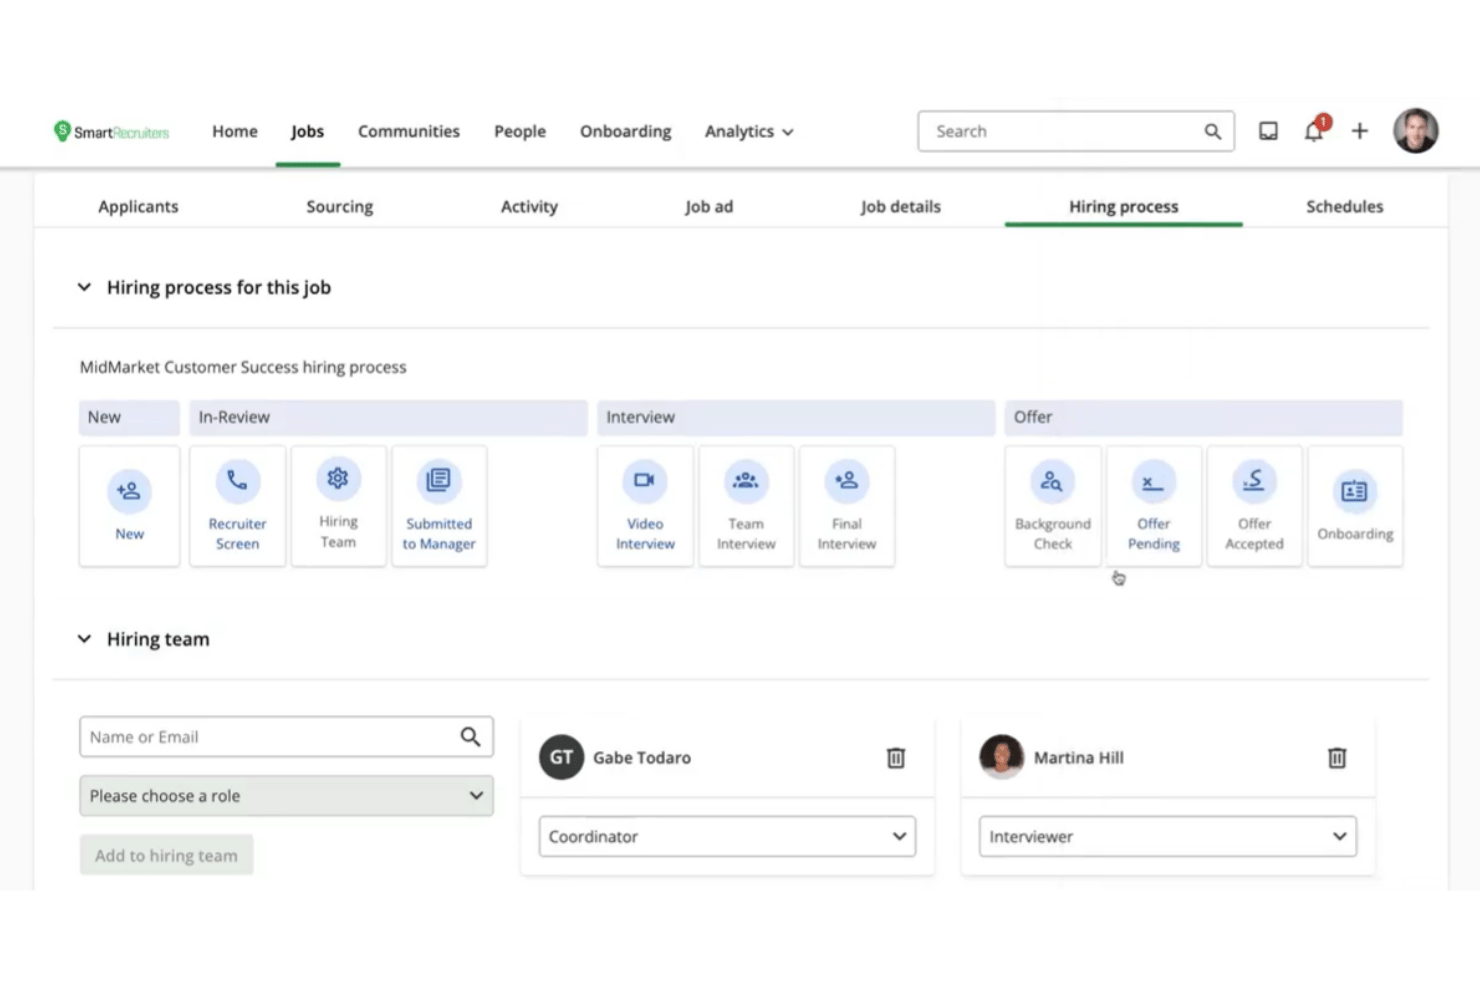1480x987 pixels.
Task: Delete Martina Hill from hiring team
Action: click(1337, 758)
